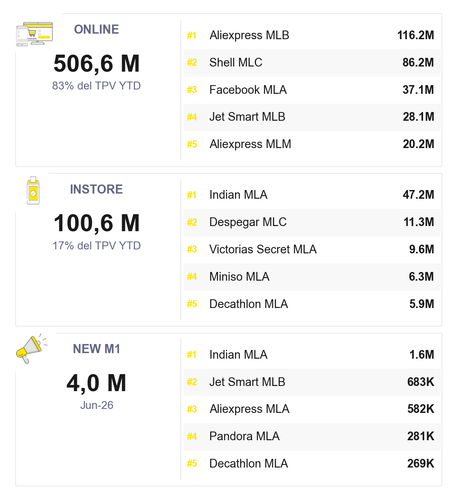The width and height of the screenshot is (455, 500).
Task: Select Jet Smart MLB in Online list
Action: (x=312, y=117)
